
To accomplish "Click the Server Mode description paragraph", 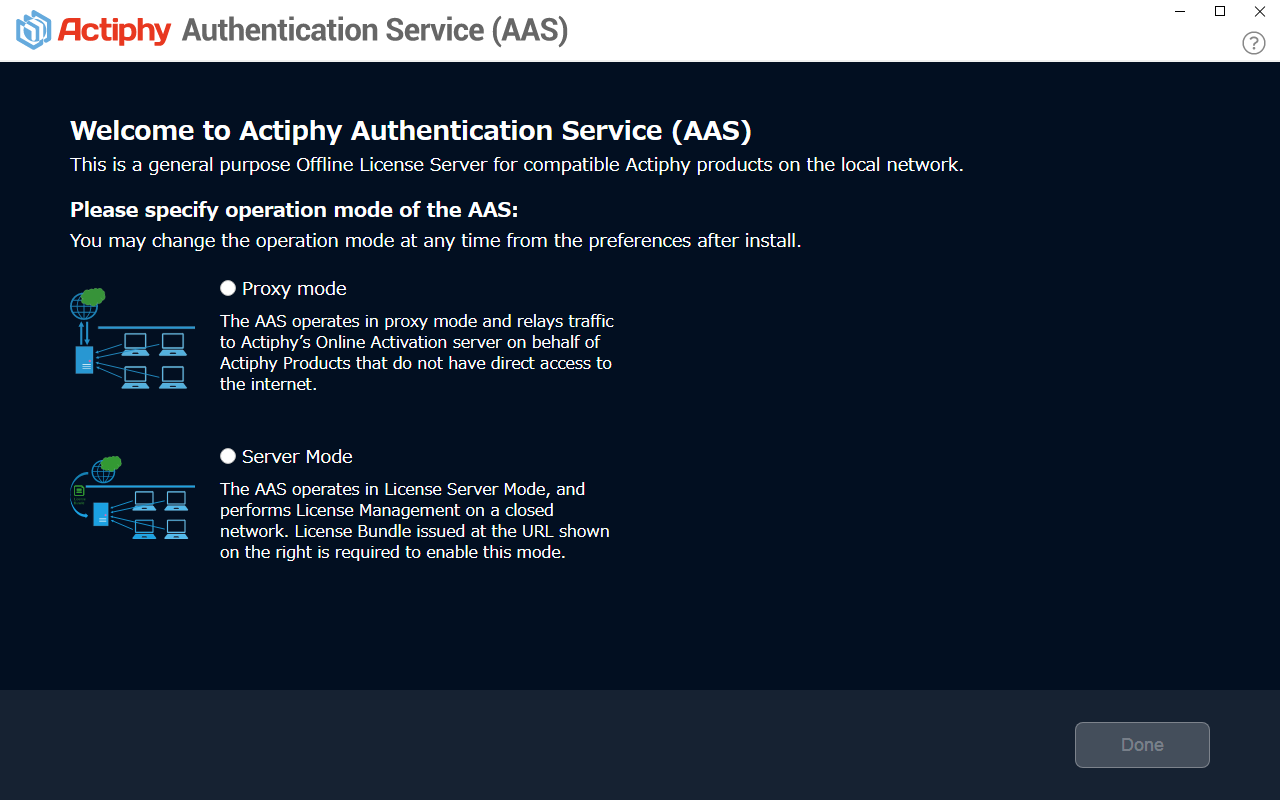I will click(x=415, y=520).
